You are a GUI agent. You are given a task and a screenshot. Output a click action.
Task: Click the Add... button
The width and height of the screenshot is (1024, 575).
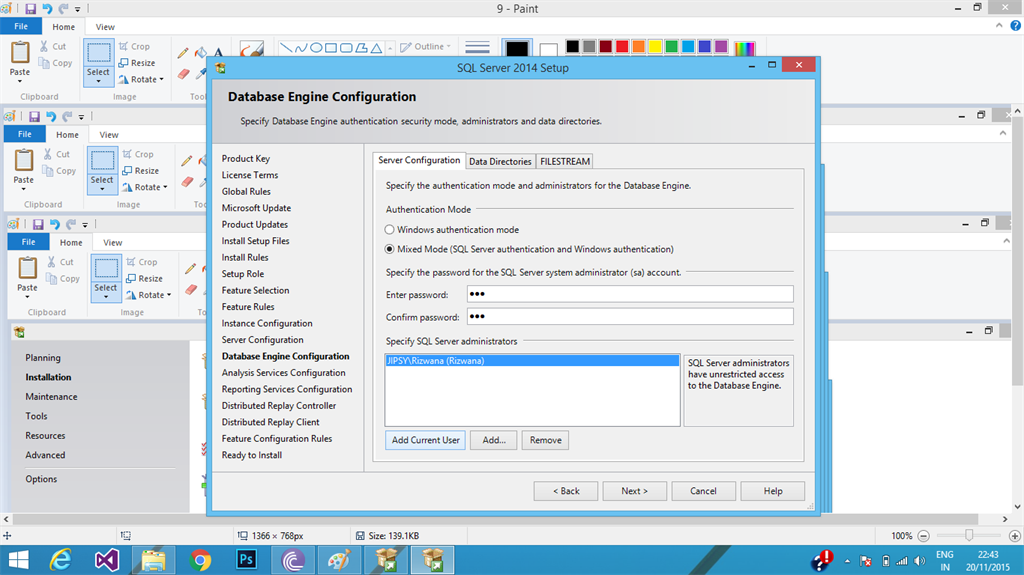tap(494, 440)
